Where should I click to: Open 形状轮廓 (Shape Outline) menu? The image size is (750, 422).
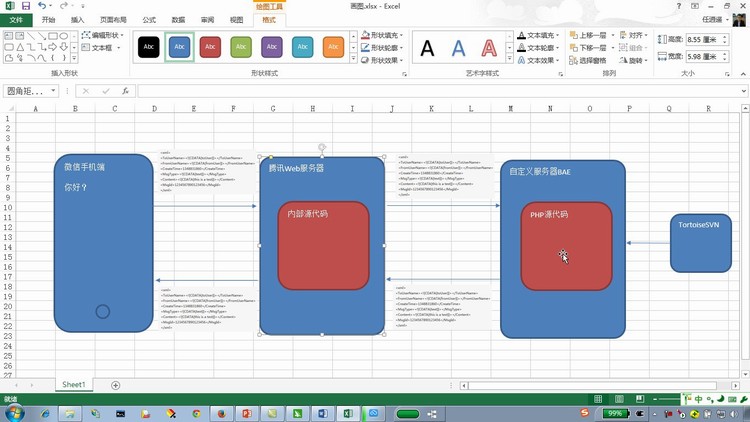pyautogui.click(x=382, y=48)
